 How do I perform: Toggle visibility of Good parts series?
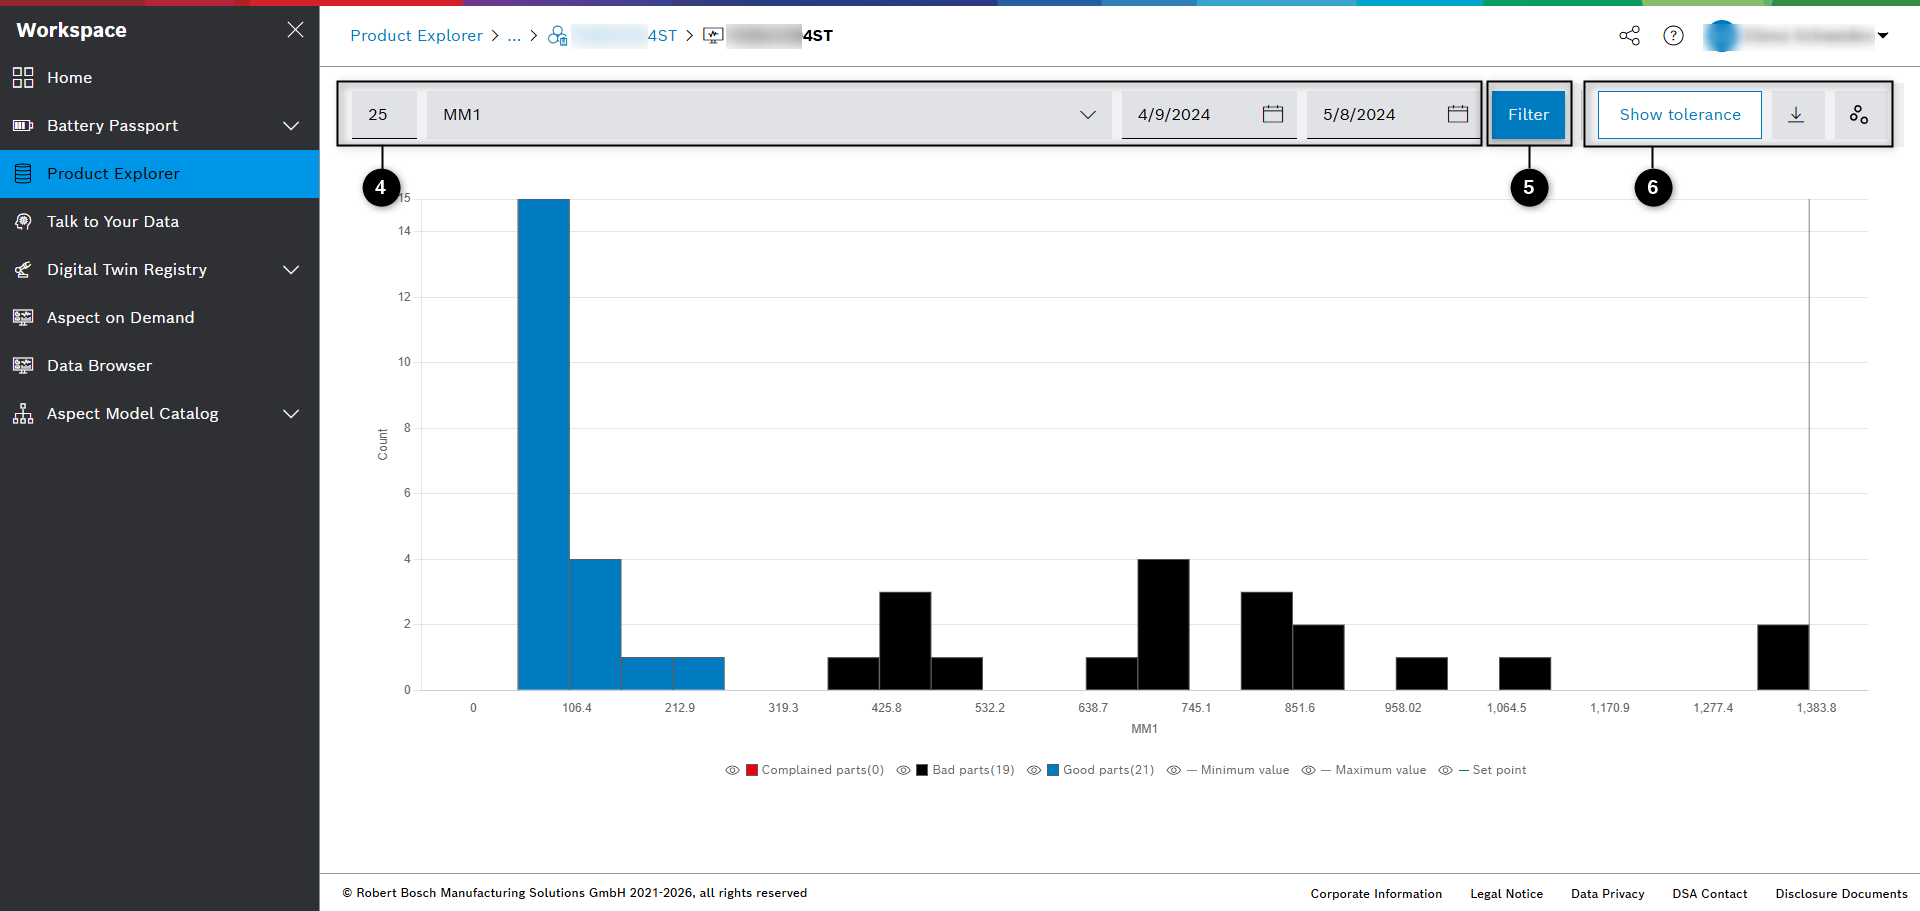(1034, 770)
